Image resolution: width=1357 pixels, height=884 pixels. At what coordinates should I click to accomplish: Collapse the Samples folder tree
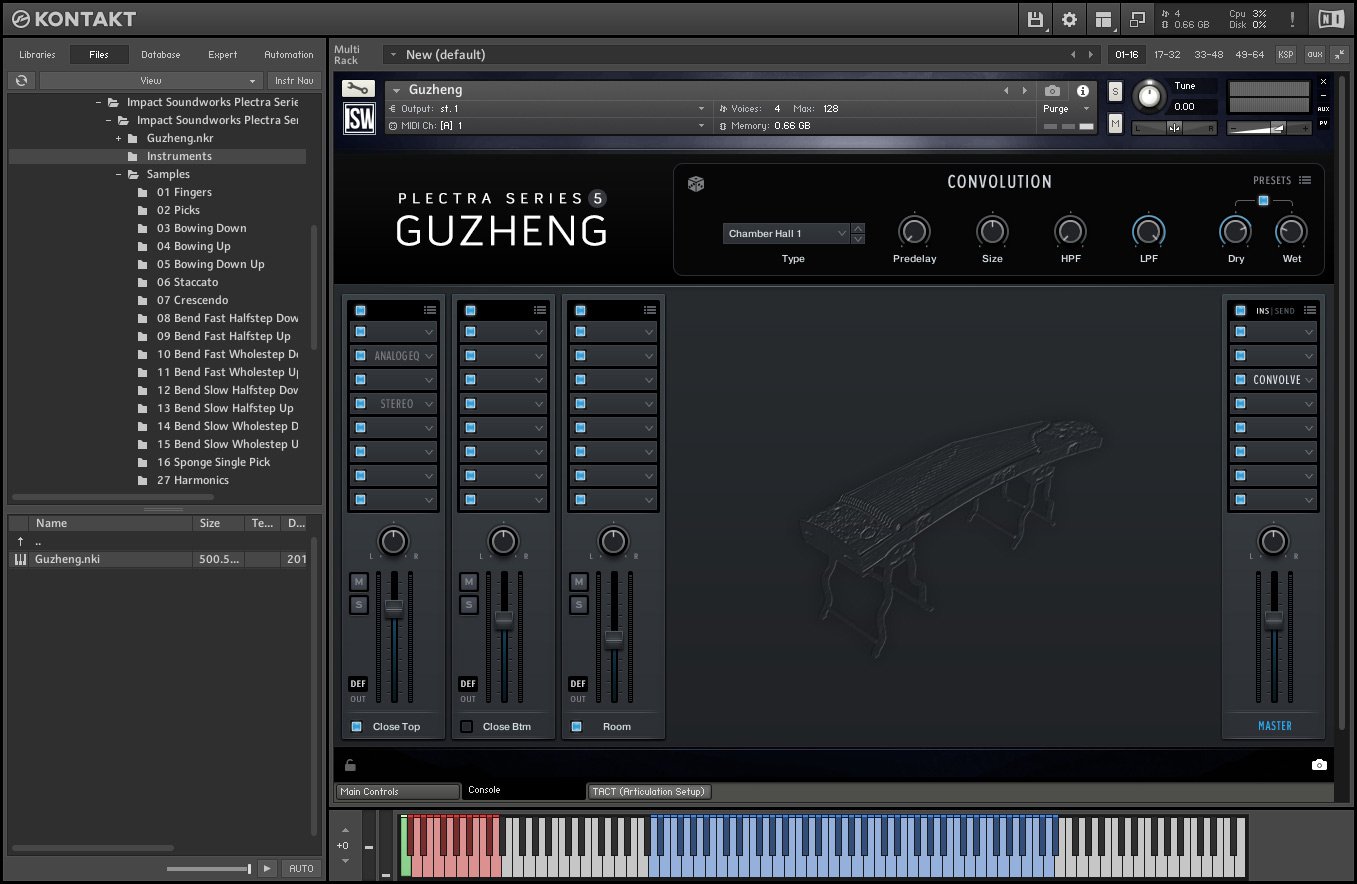(118, 174)
